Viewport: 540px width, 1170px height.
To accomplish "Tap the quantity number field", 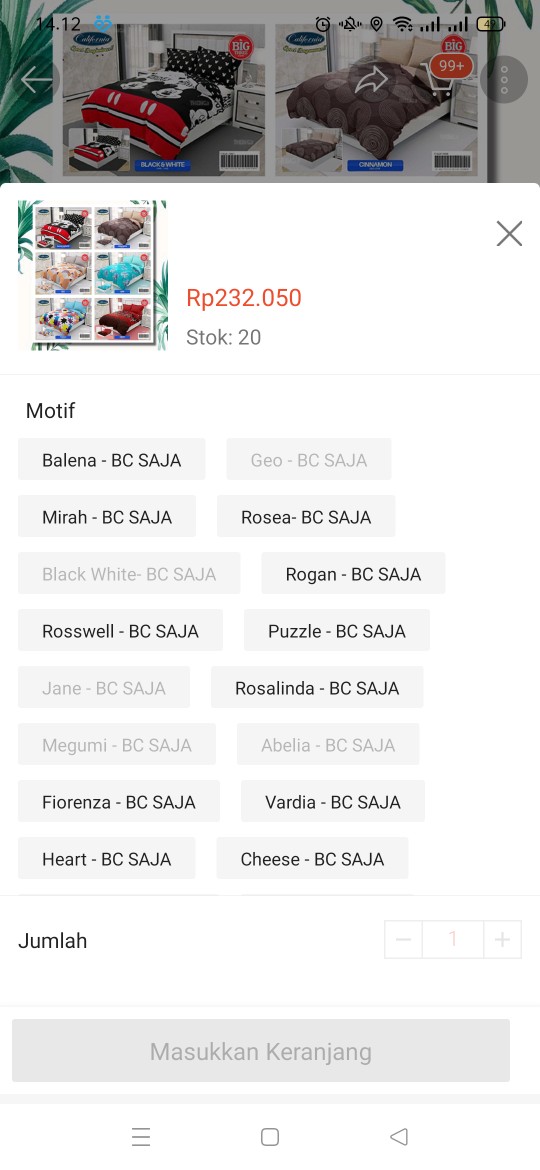I will point(453,939).
